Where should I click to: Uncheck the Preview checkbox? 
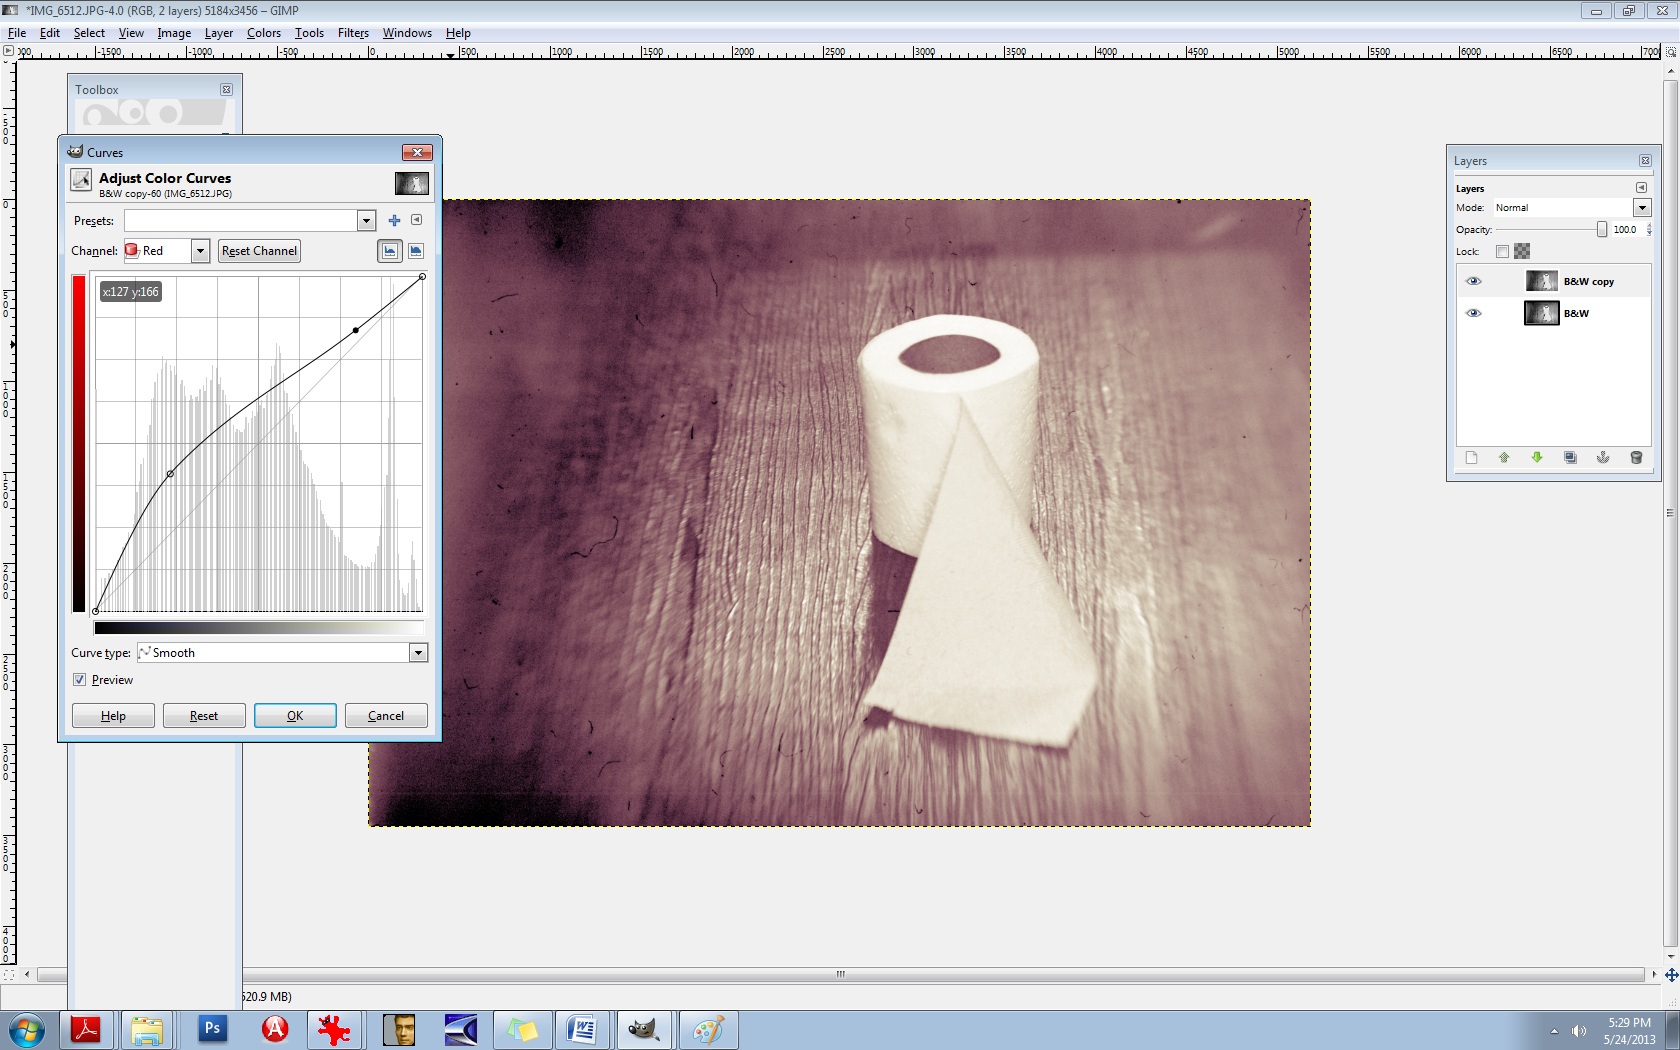click(80, 680)
